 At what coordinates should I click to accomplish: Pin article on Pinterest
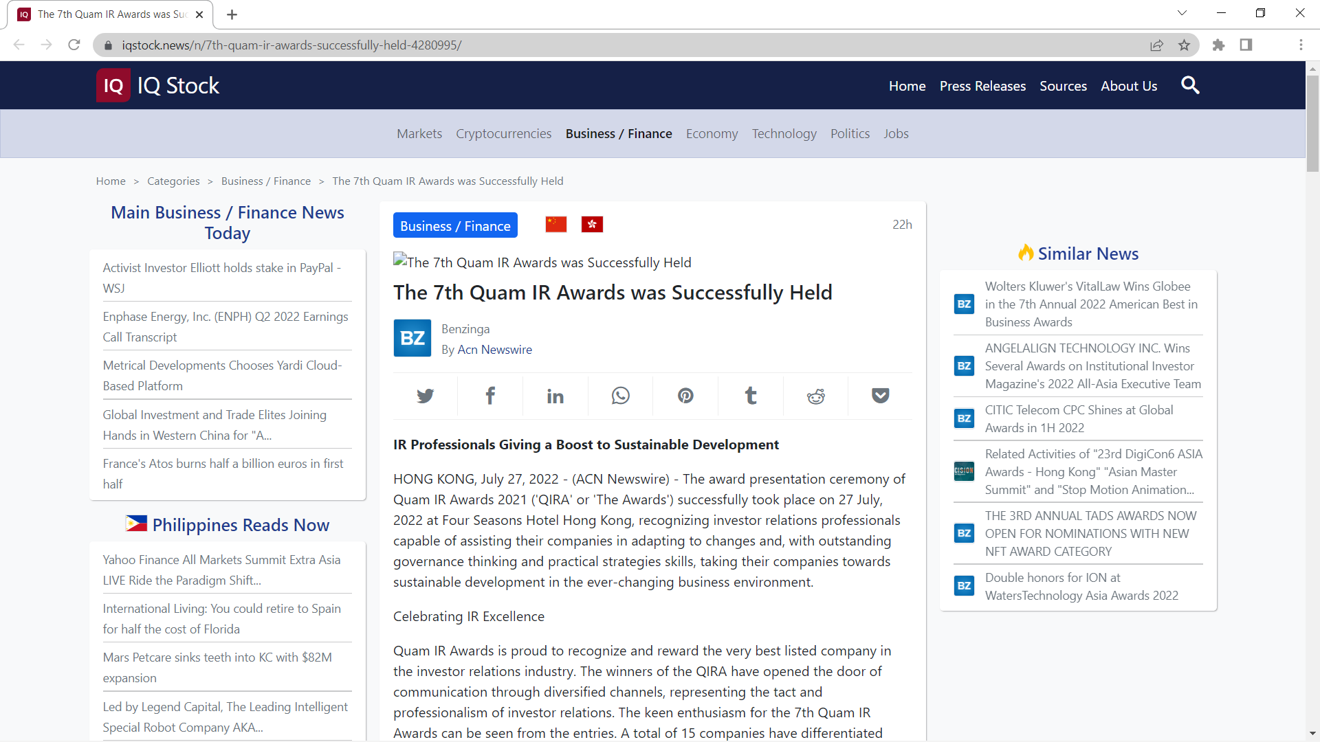(x=685, y=396)
